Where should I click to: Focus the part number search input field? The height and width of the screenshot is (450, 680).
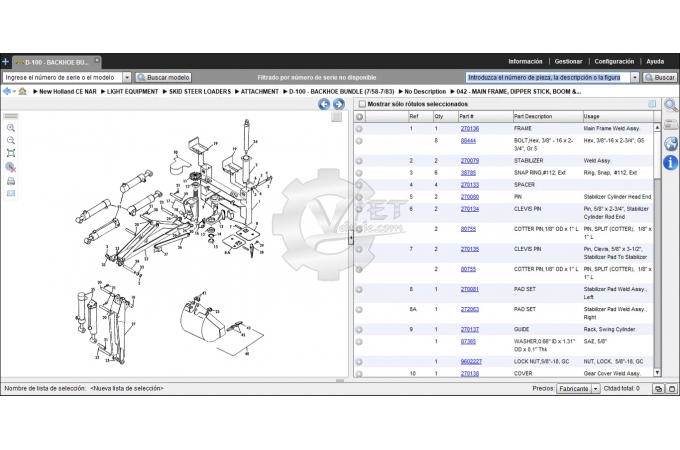pyautogui.click(x=548, y=77)
